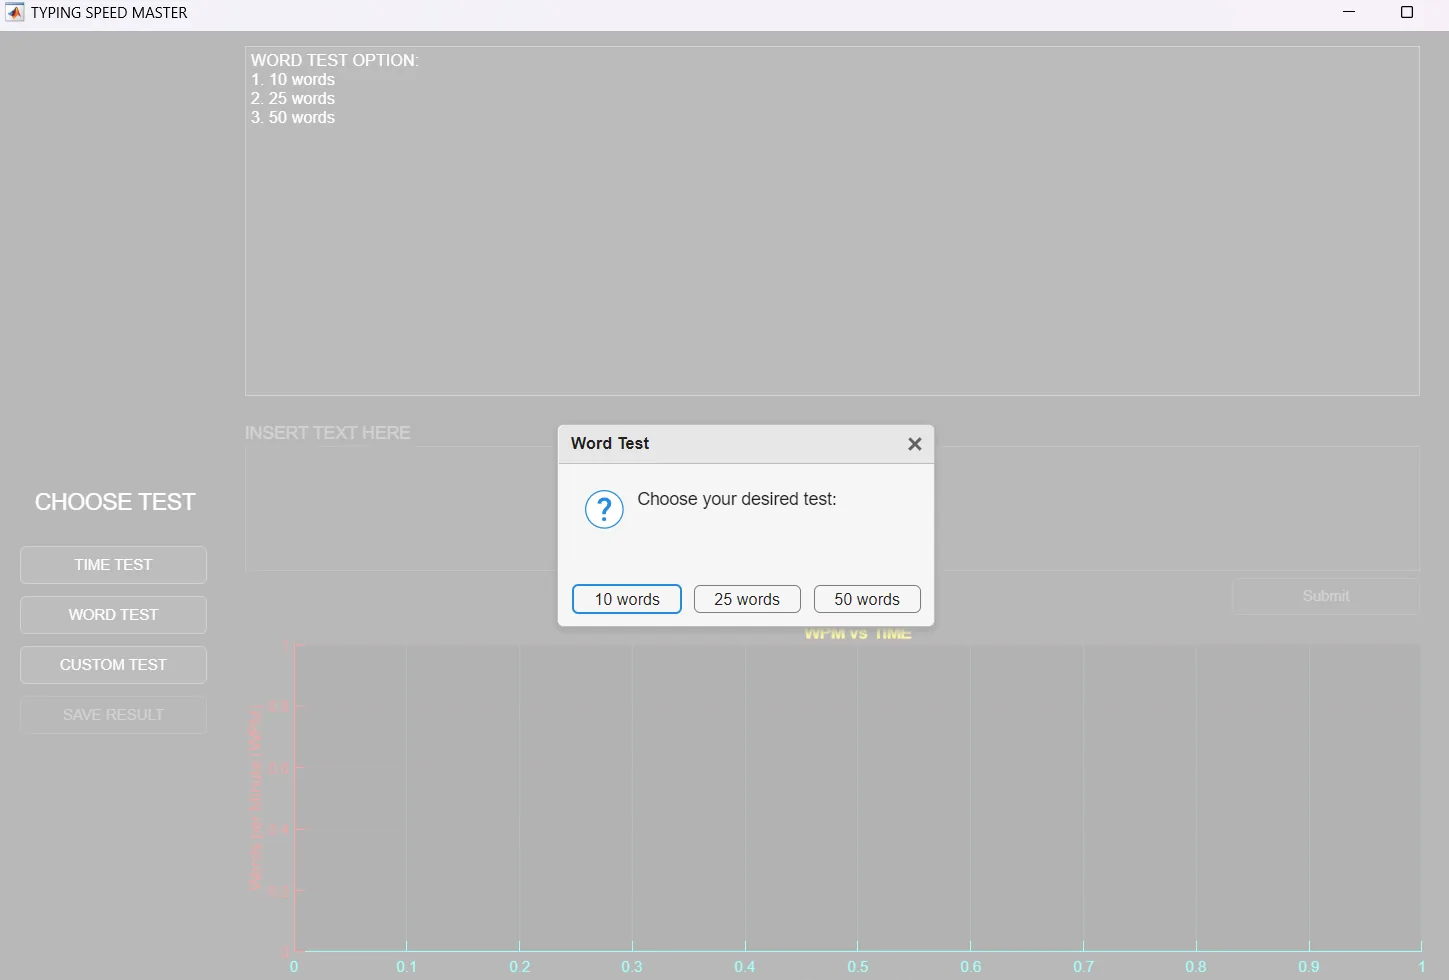The height and width of the screenshot is (980, 1449).
Task: Click the 0.5 x-axis tick label
Action: pos(858,967)
